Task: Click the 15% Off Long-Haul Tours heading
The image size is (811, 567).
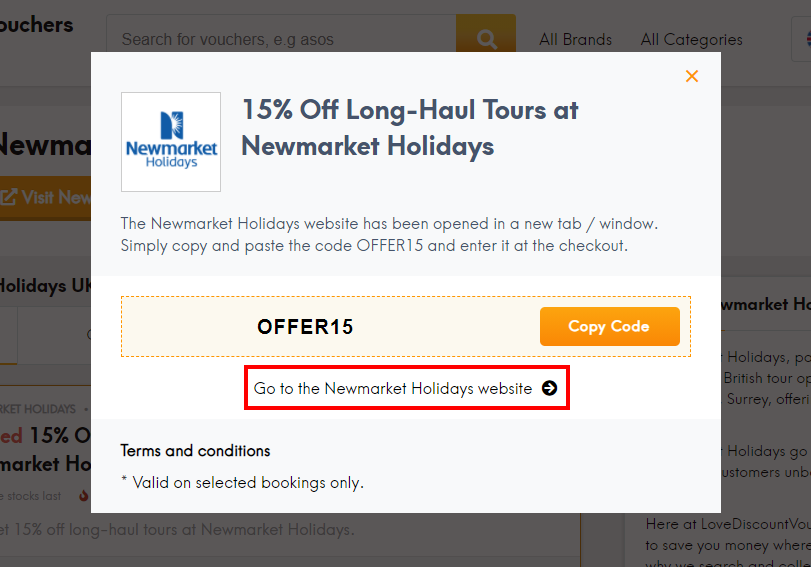Action: [410, 128]
